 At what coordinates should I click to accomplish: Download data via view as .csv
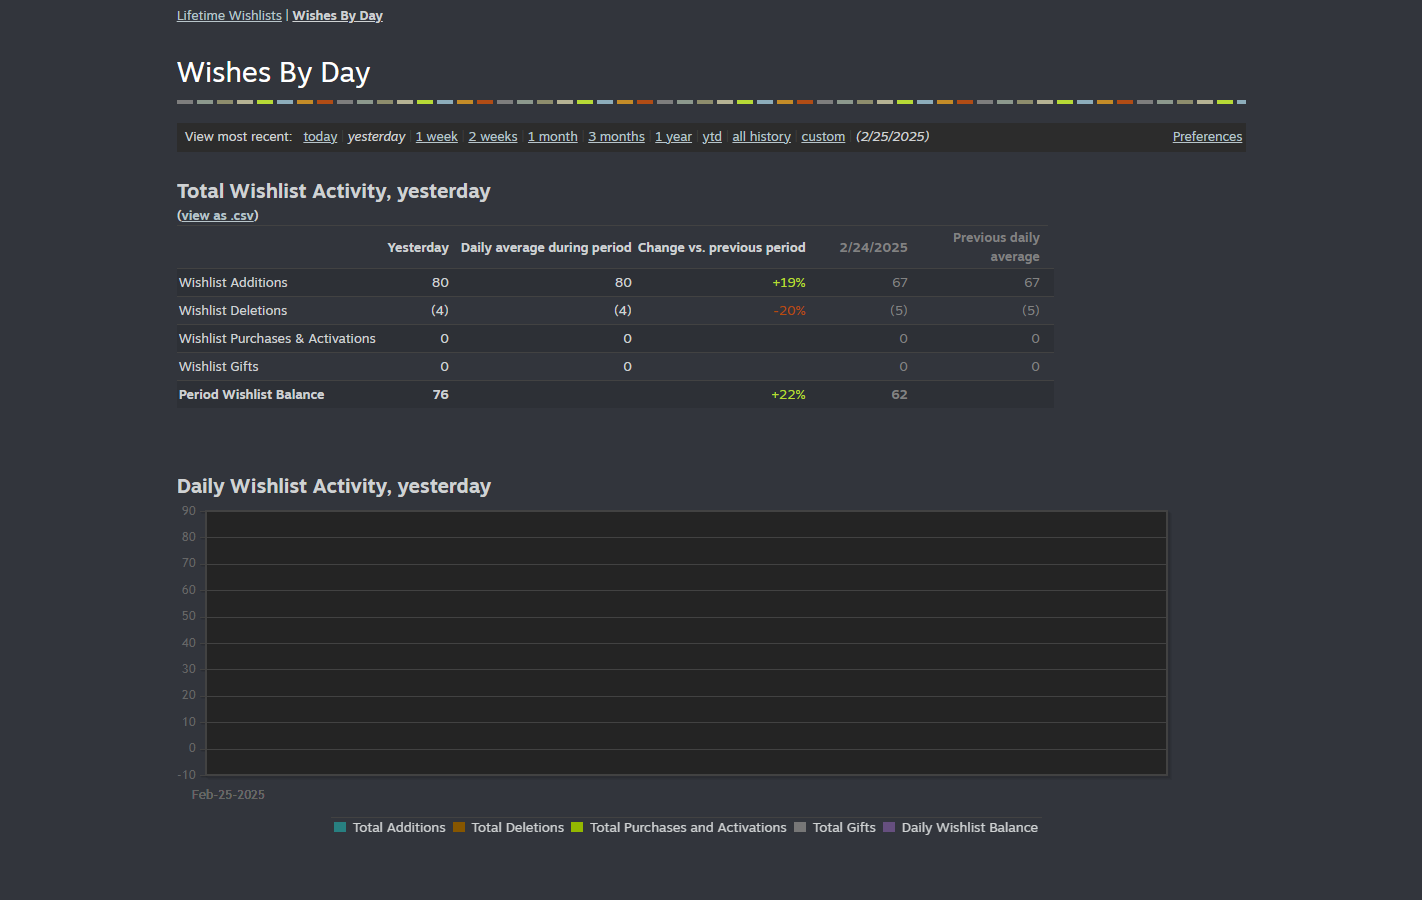(x=218, y=215)
